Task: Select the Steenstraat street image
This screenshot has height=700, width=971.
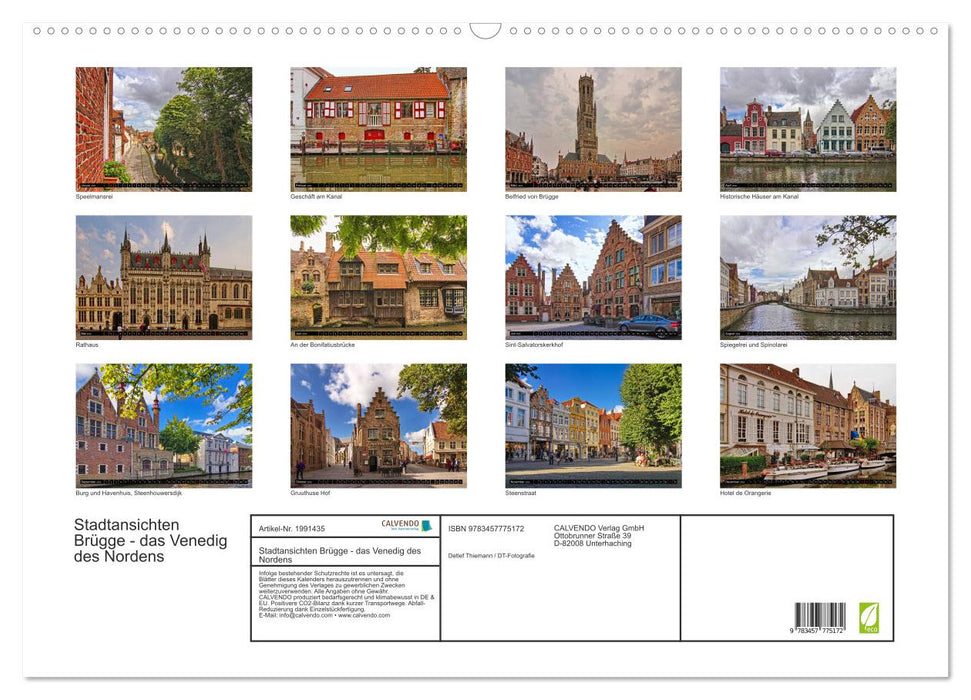Action: [x=591, y=424]
